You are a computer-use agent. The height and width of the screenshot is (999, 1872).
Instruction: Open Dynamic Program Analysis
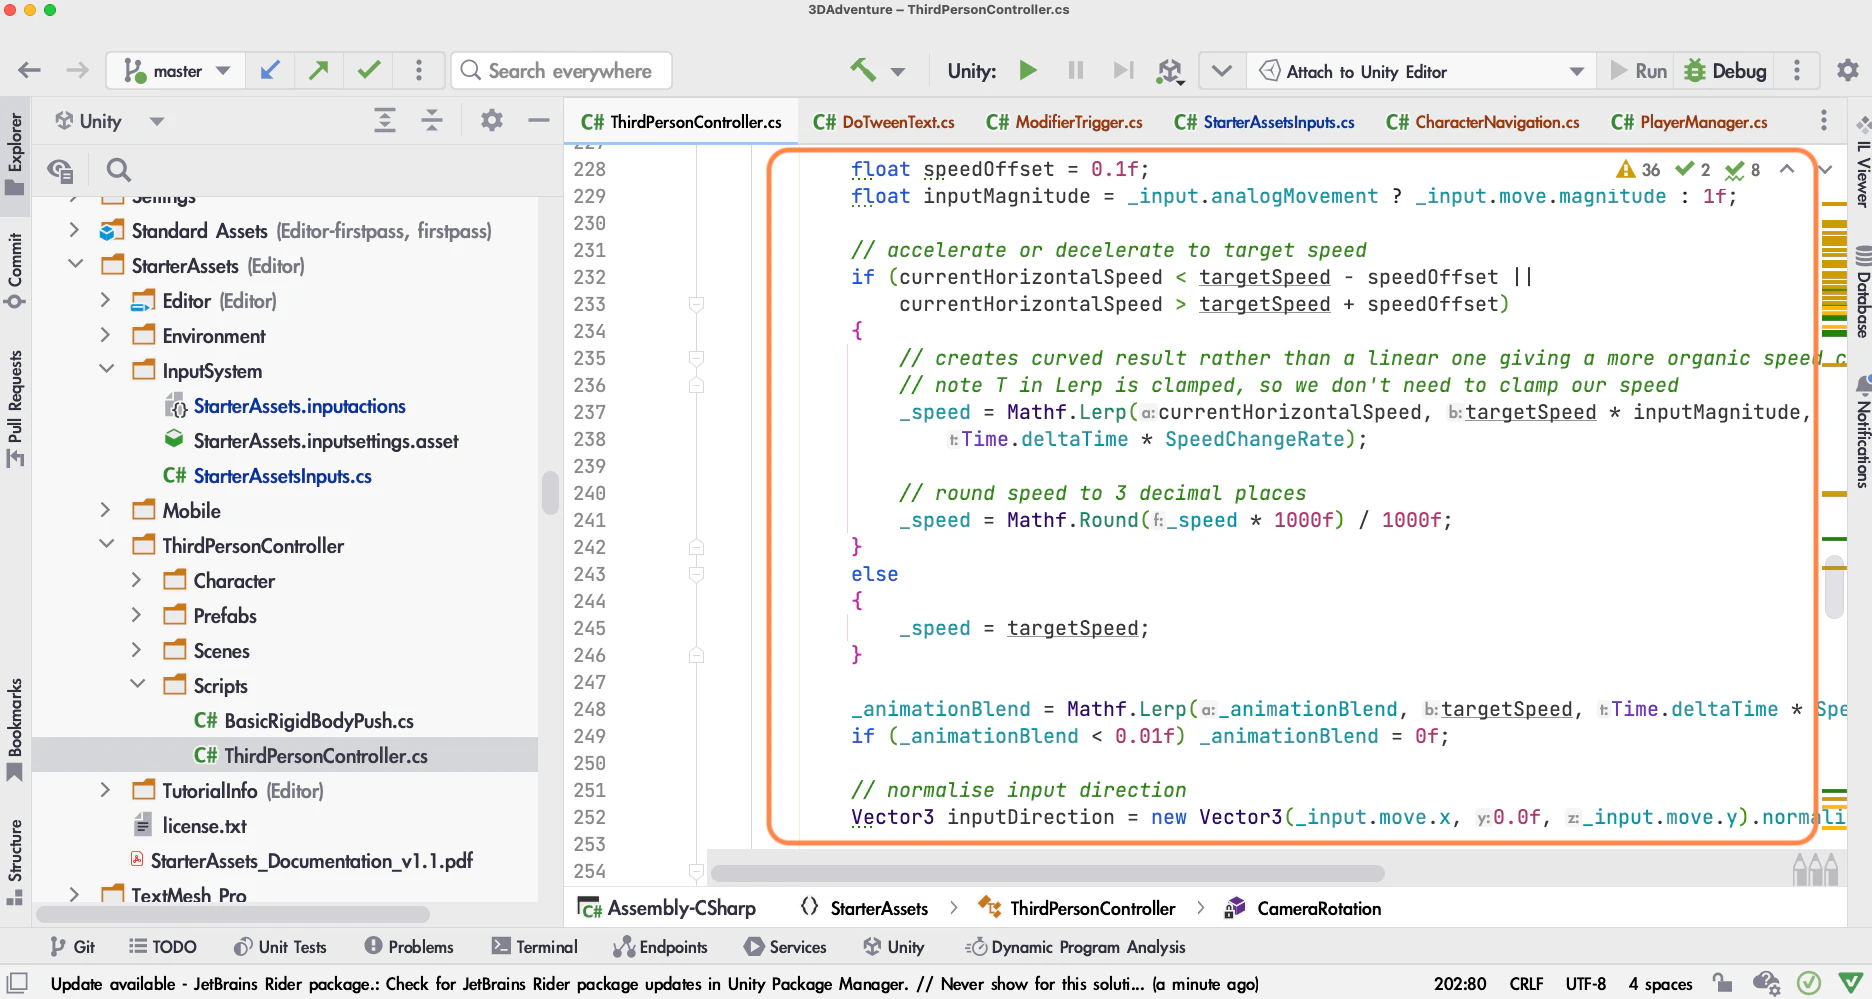click(1075, 946)
